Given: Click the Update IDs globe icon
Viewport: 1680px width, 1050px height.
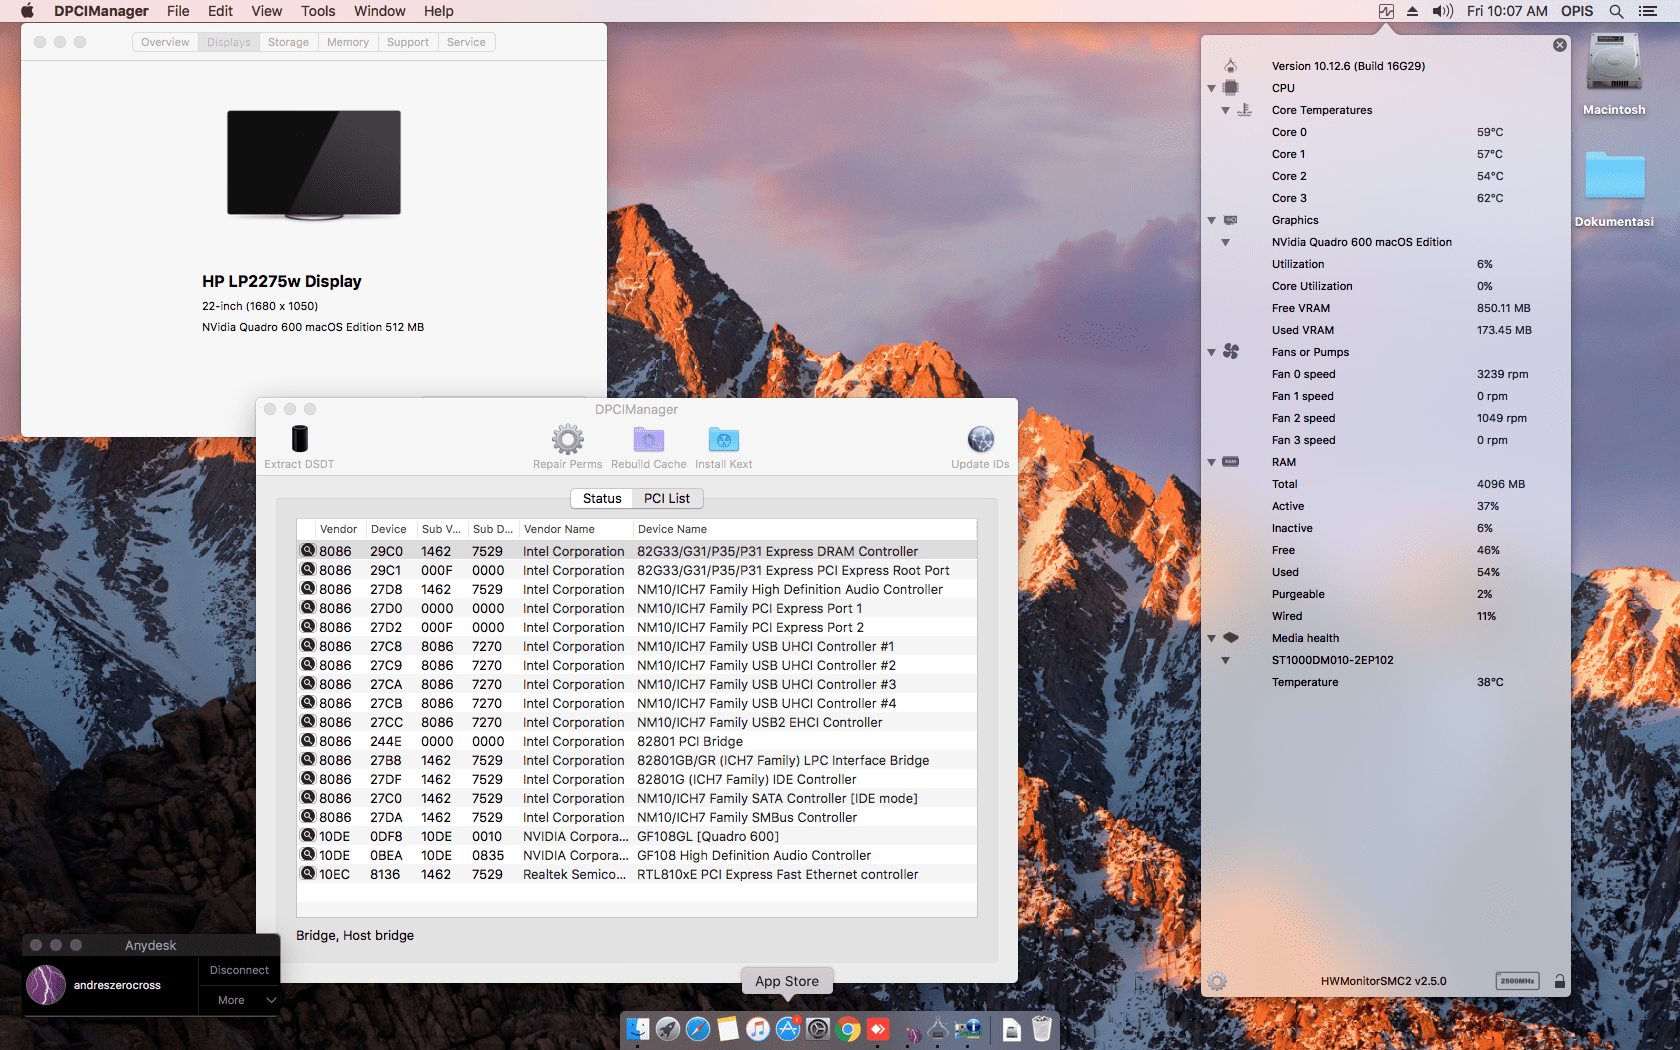Looking at the screenshot, I should pos(979,438).
